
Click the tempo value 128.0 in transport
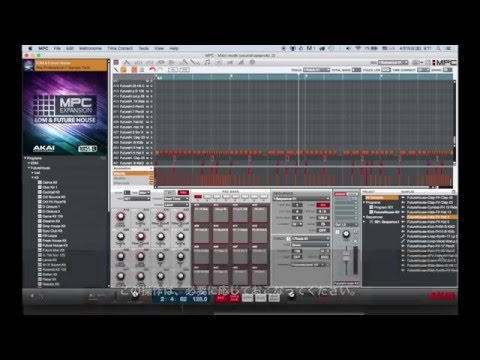coord(200,299)
